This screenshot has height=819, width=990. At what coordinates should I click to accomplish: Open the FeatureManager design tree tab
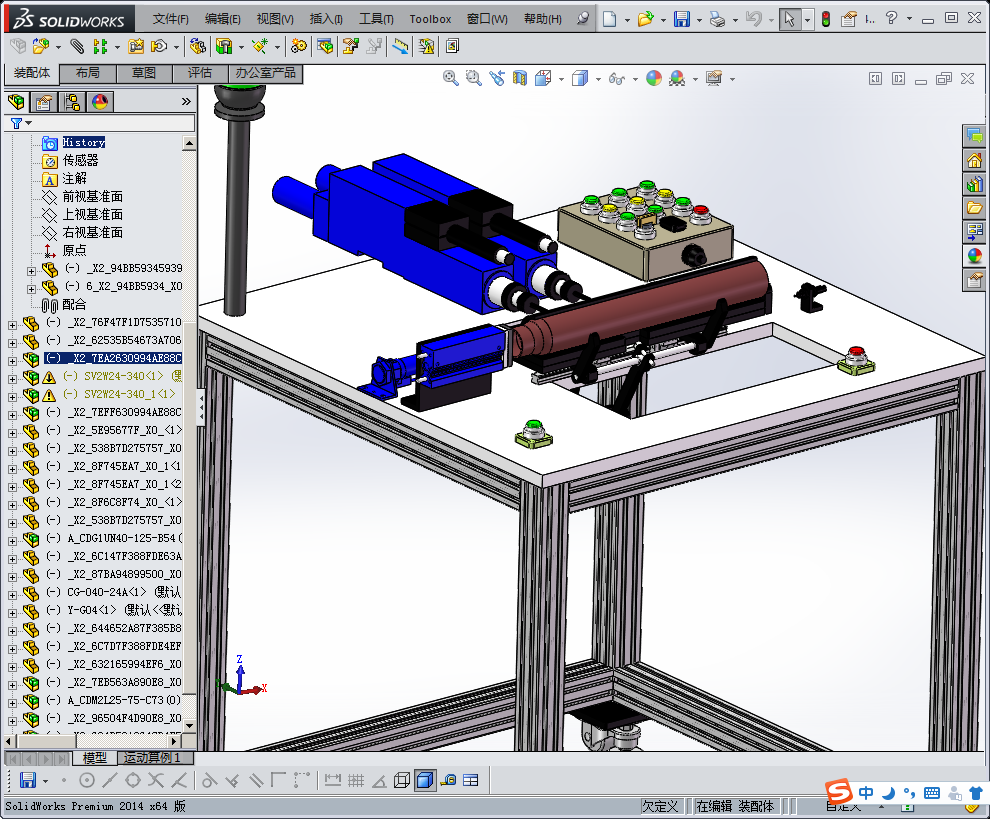point(16,102)
